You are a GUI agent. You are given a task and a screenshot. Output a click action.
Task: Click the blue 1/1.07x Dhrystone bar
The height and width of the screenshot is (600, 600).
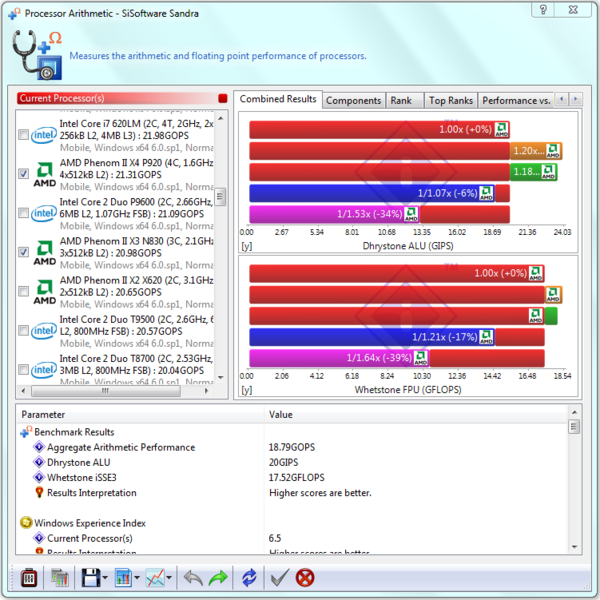pyautogui.click(x=371, y=193)
